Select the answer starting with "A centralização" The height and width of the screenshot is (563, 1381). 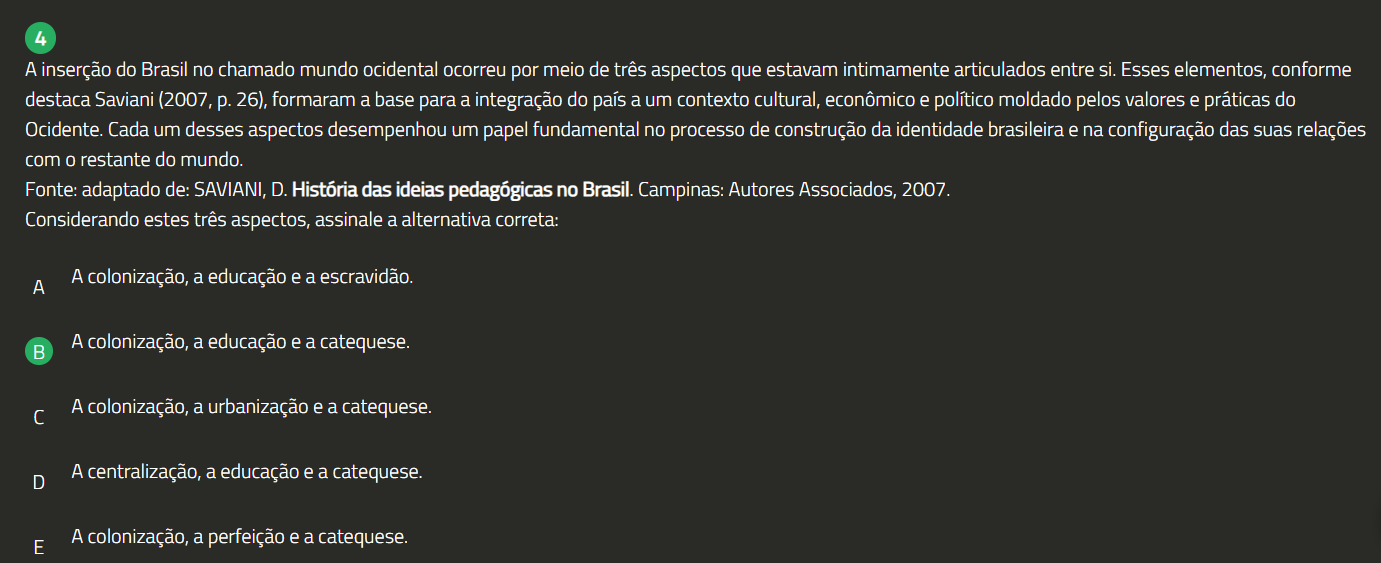[x=246, y=471]
